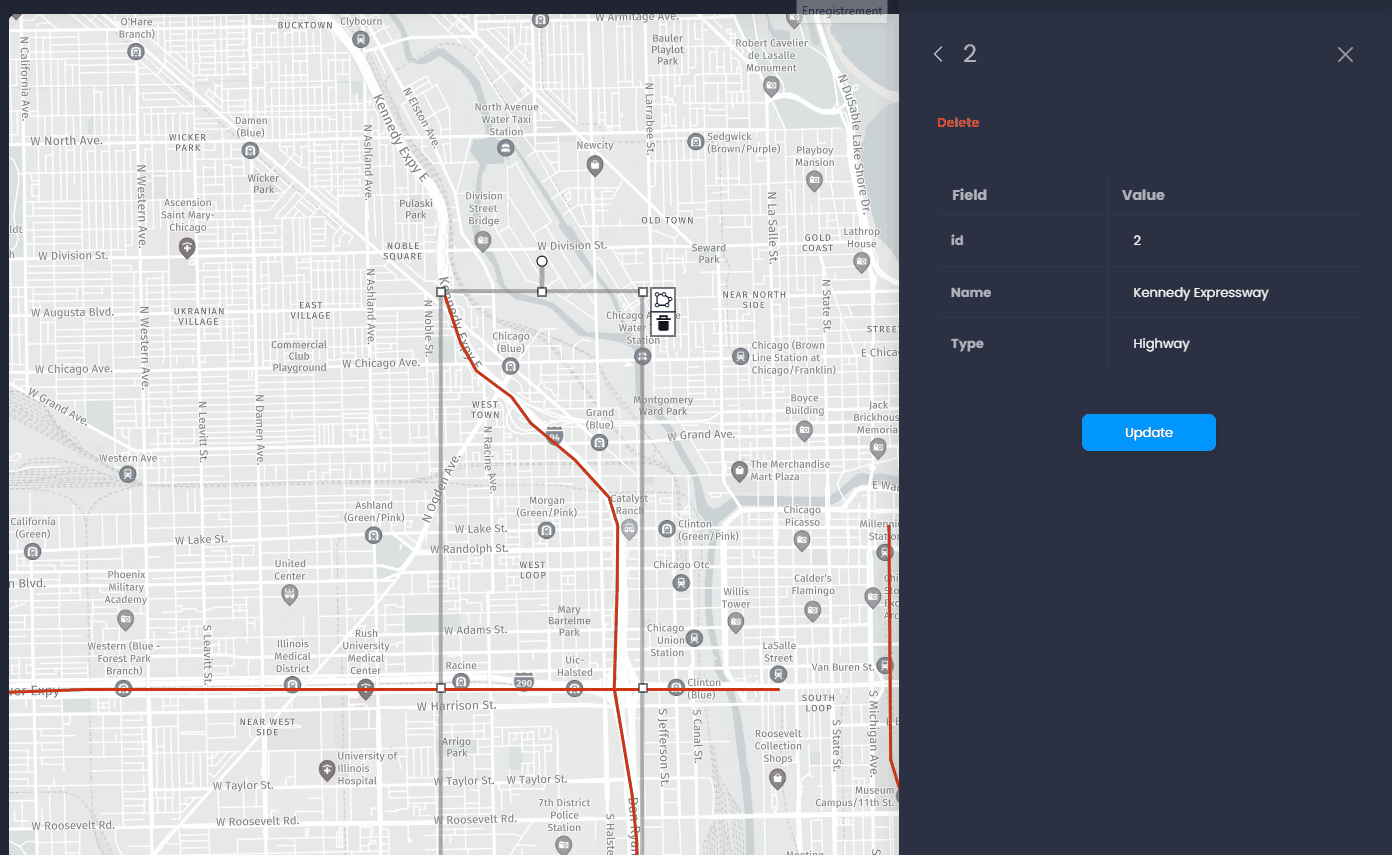Click the Clinton (Blue) station icon
Viewport: 1392px width, 855px height.
pyautogui.click(x=676, y=686)
